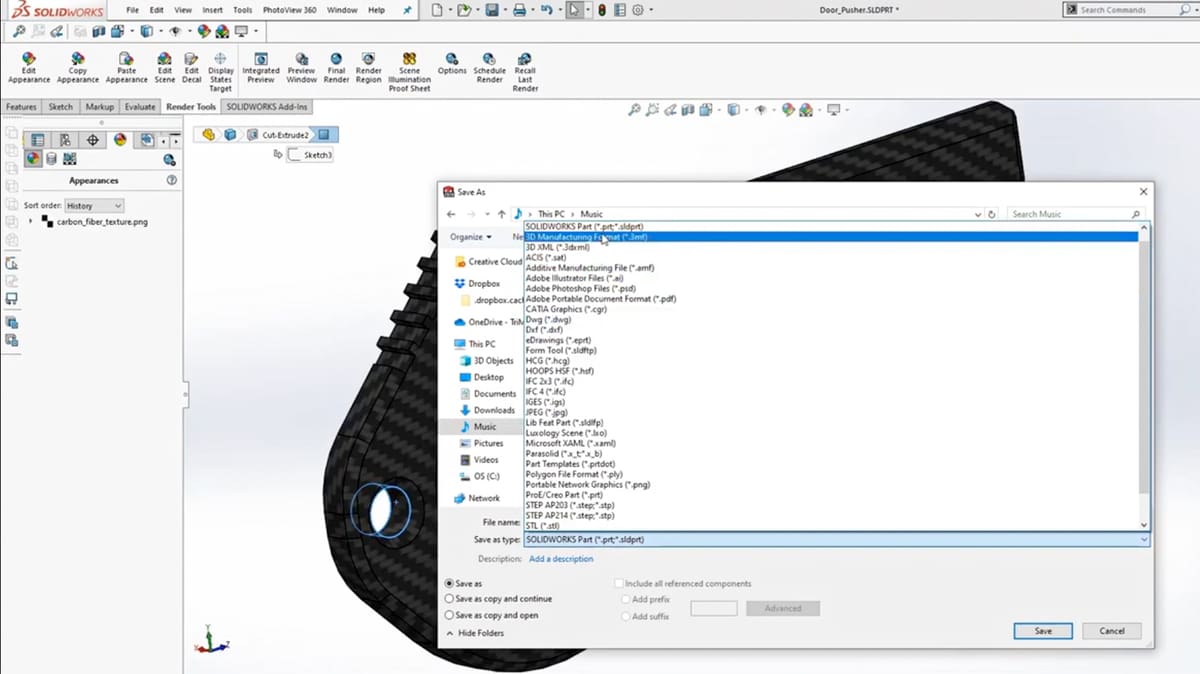The image size is (1200, 674).
Task: Expand carbon_fiber_texture.png tree item
Action: click(31, 221)
